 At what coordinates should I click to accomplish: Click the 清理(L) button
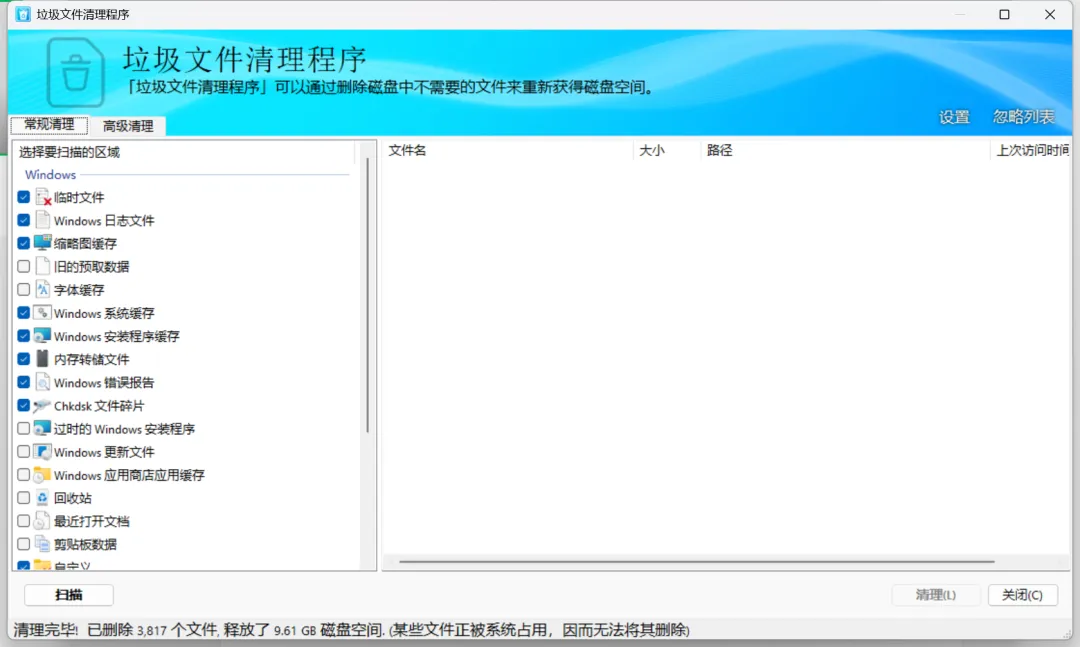[x=935, y=595]
